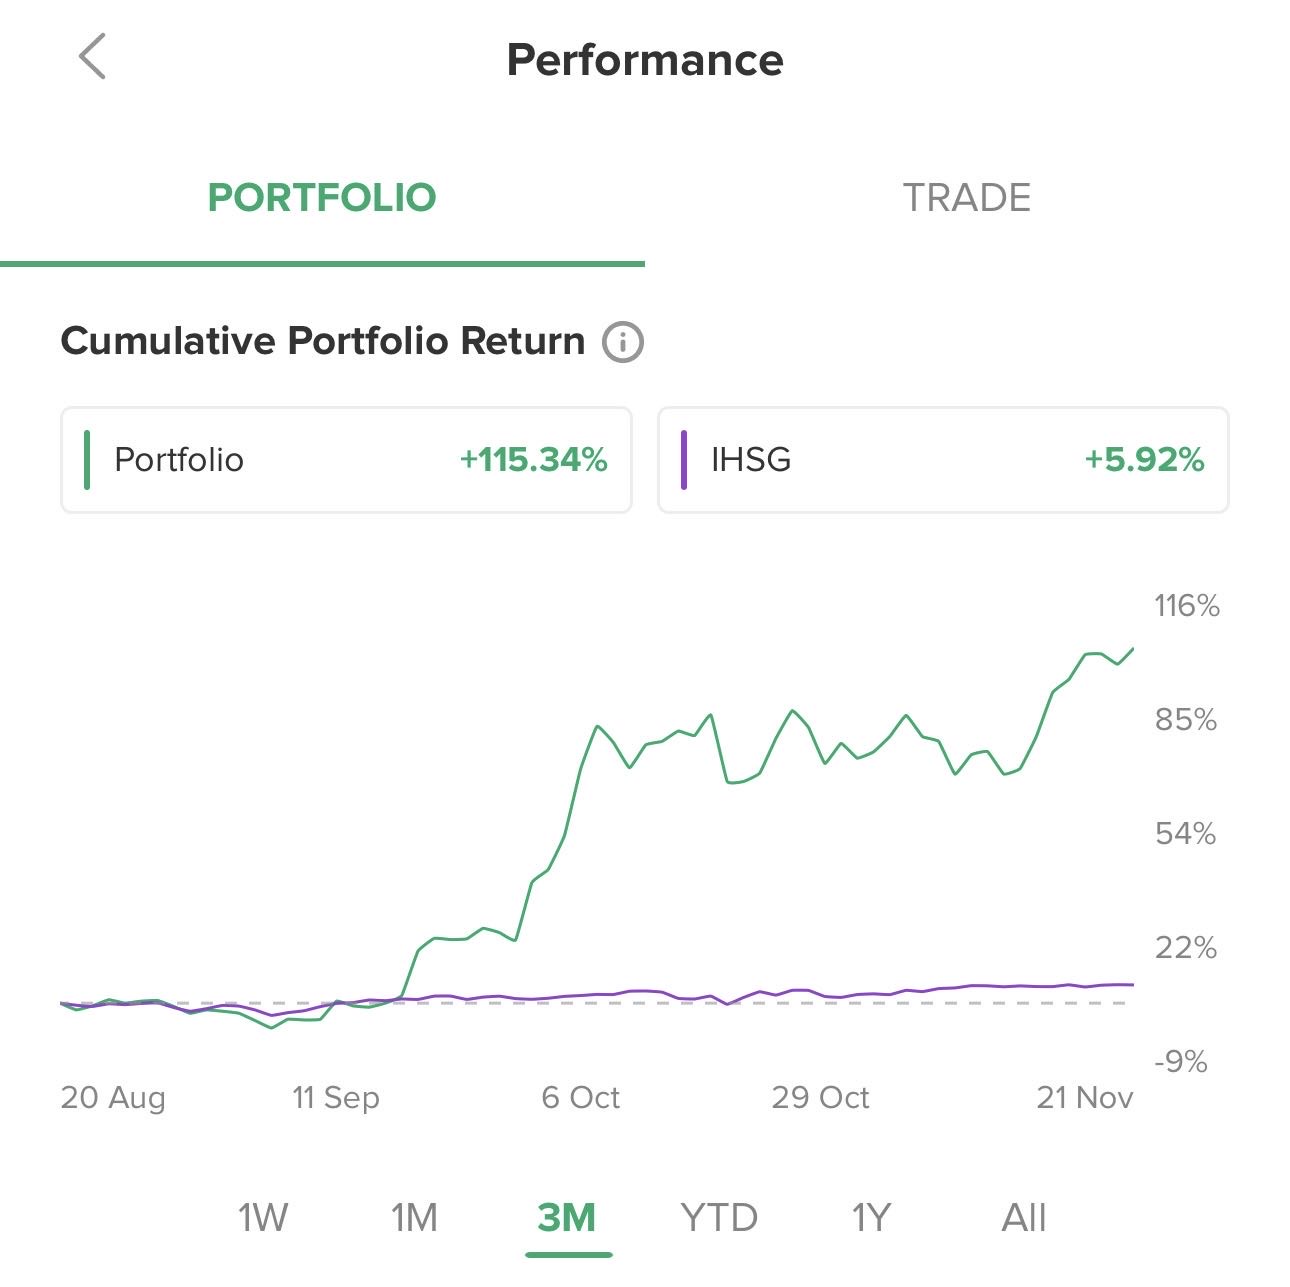
Task: Tap the +5.92% IHSG return value
Action: [1144, 460]
